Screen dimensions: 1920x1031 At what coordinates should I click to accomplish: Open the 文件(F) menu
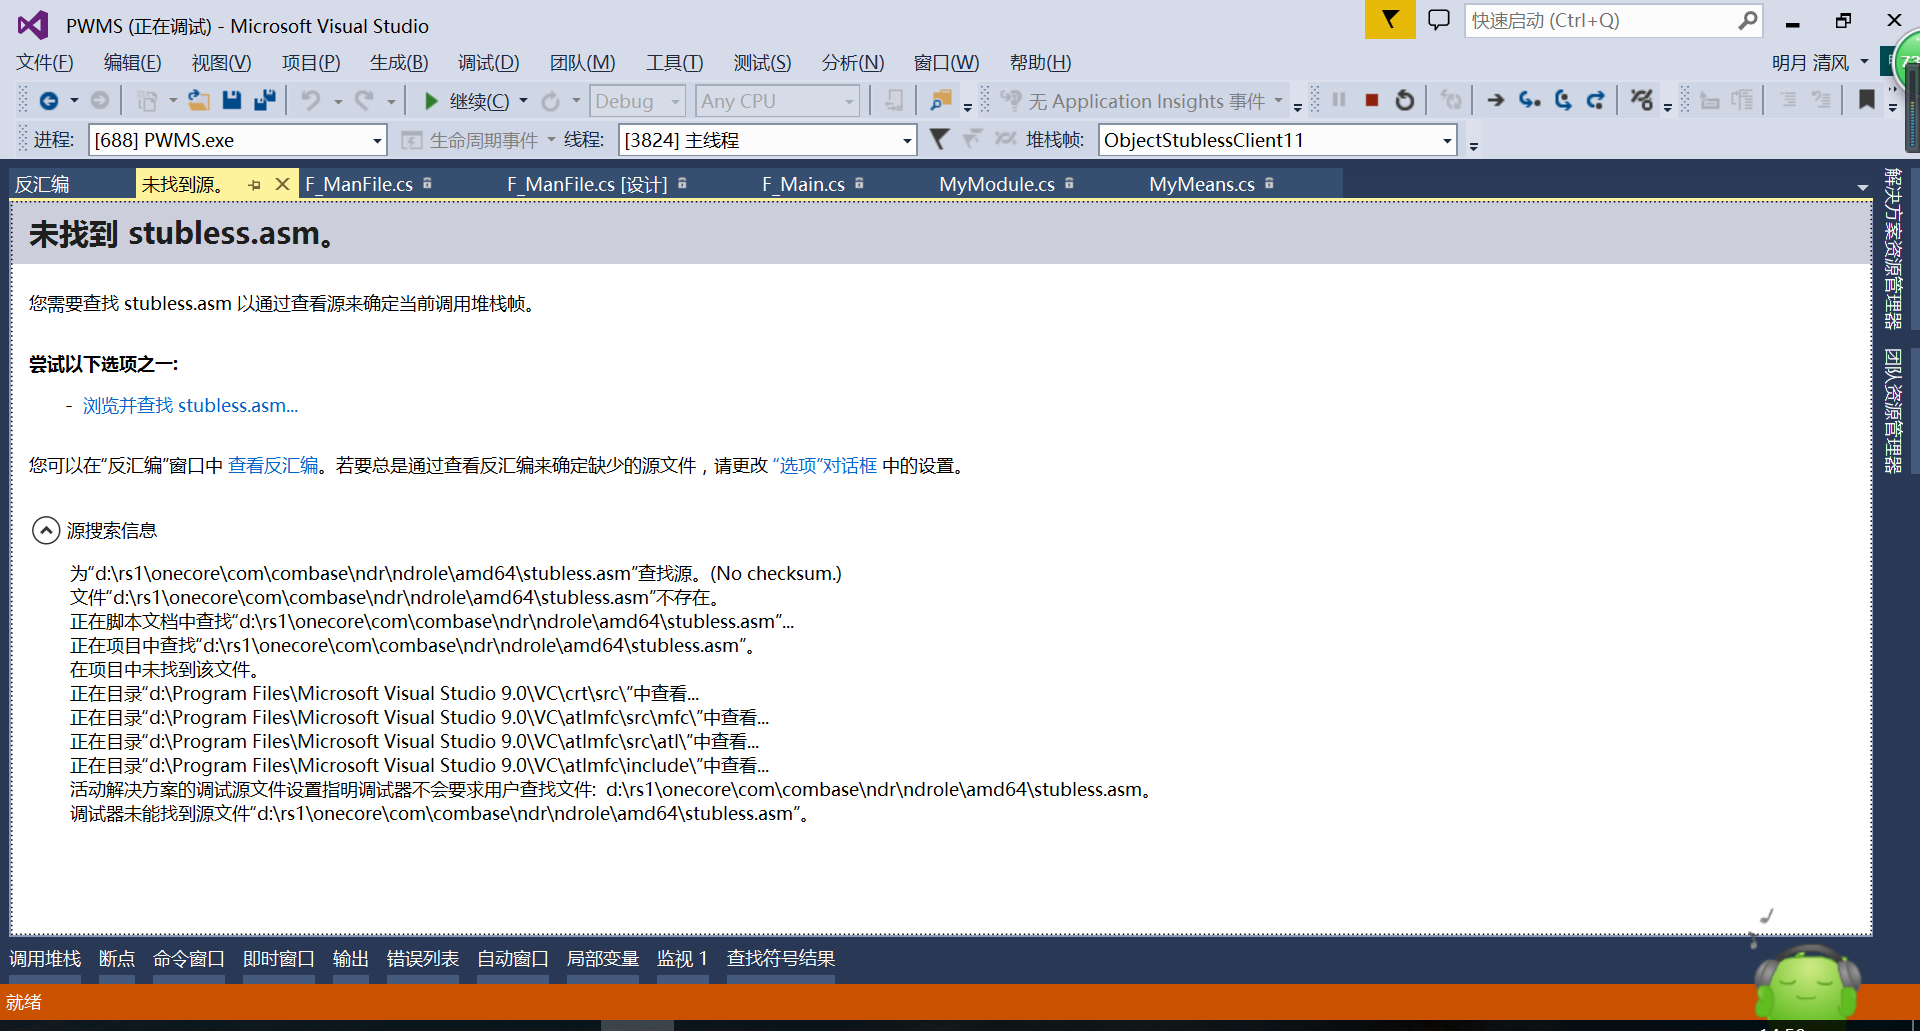click(45, 63)
